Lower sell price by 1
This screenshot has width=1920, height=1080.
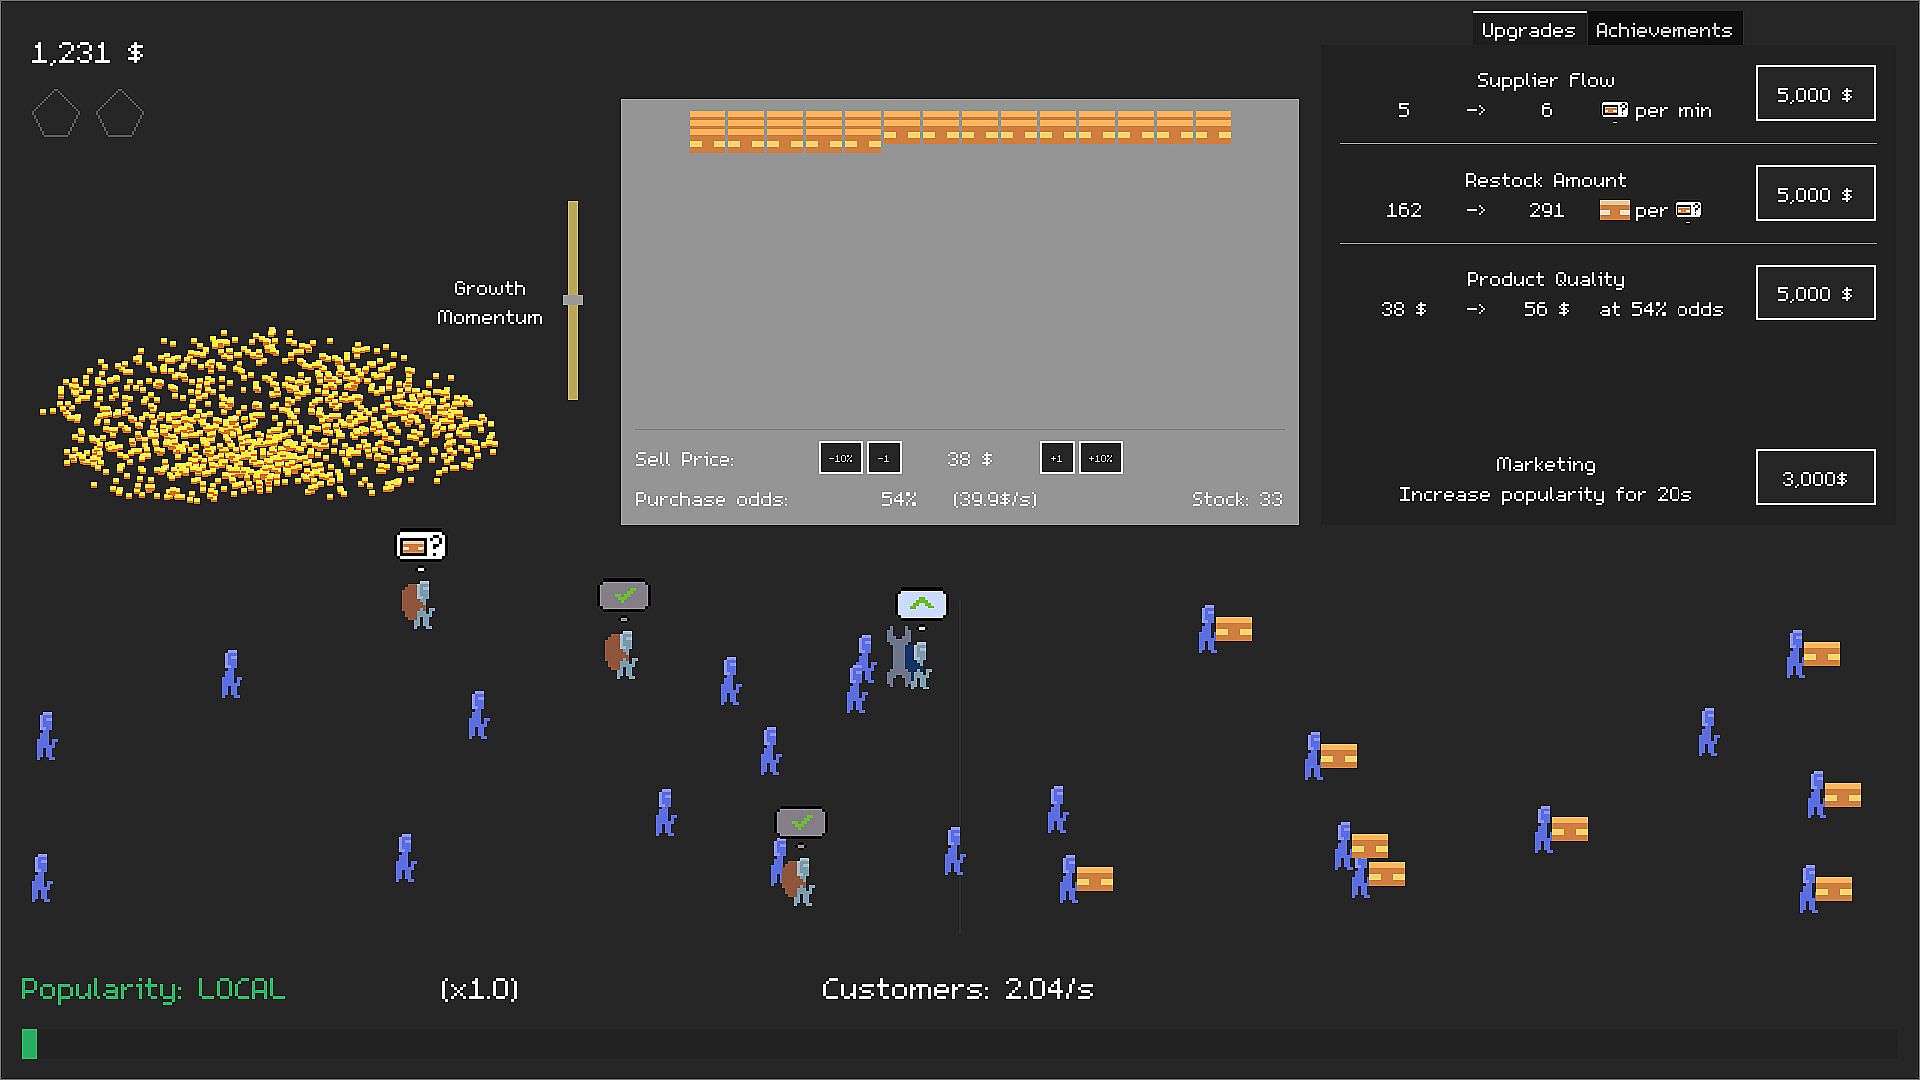tap(884, 458)
